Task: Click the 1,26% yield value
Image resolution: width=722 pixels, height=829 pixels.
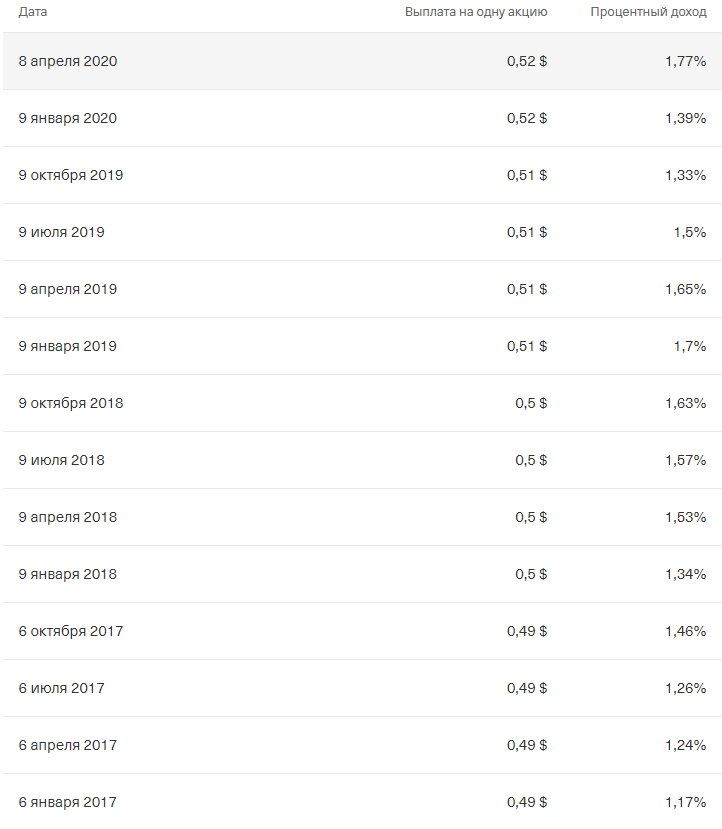Action: pyautogui.click(x=686, y=688)
